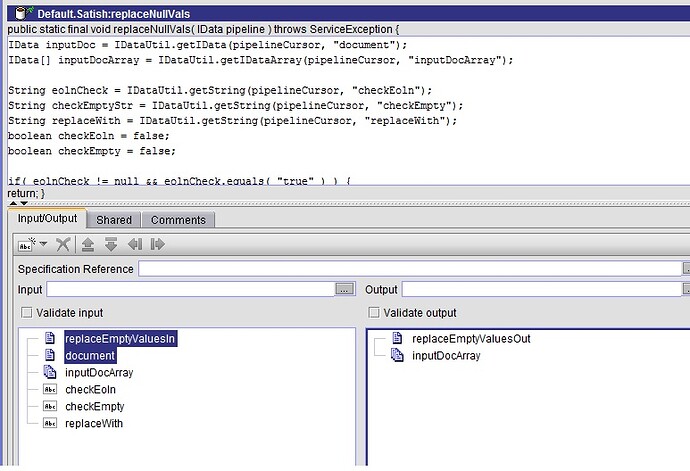Click the delete X toolbar icon
The height and width of the screenshot is (471, 690).
63,244
